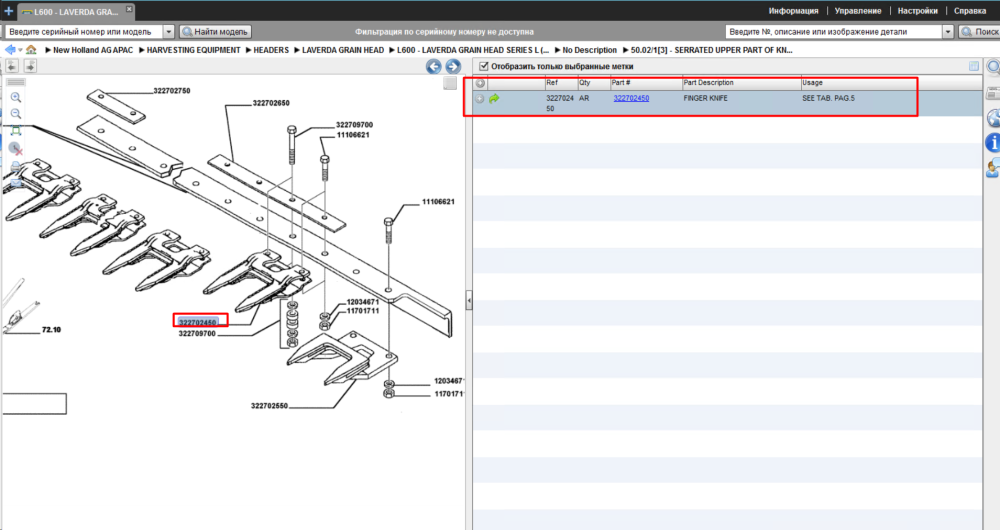Click the part number search input field

tap(834, 31)
